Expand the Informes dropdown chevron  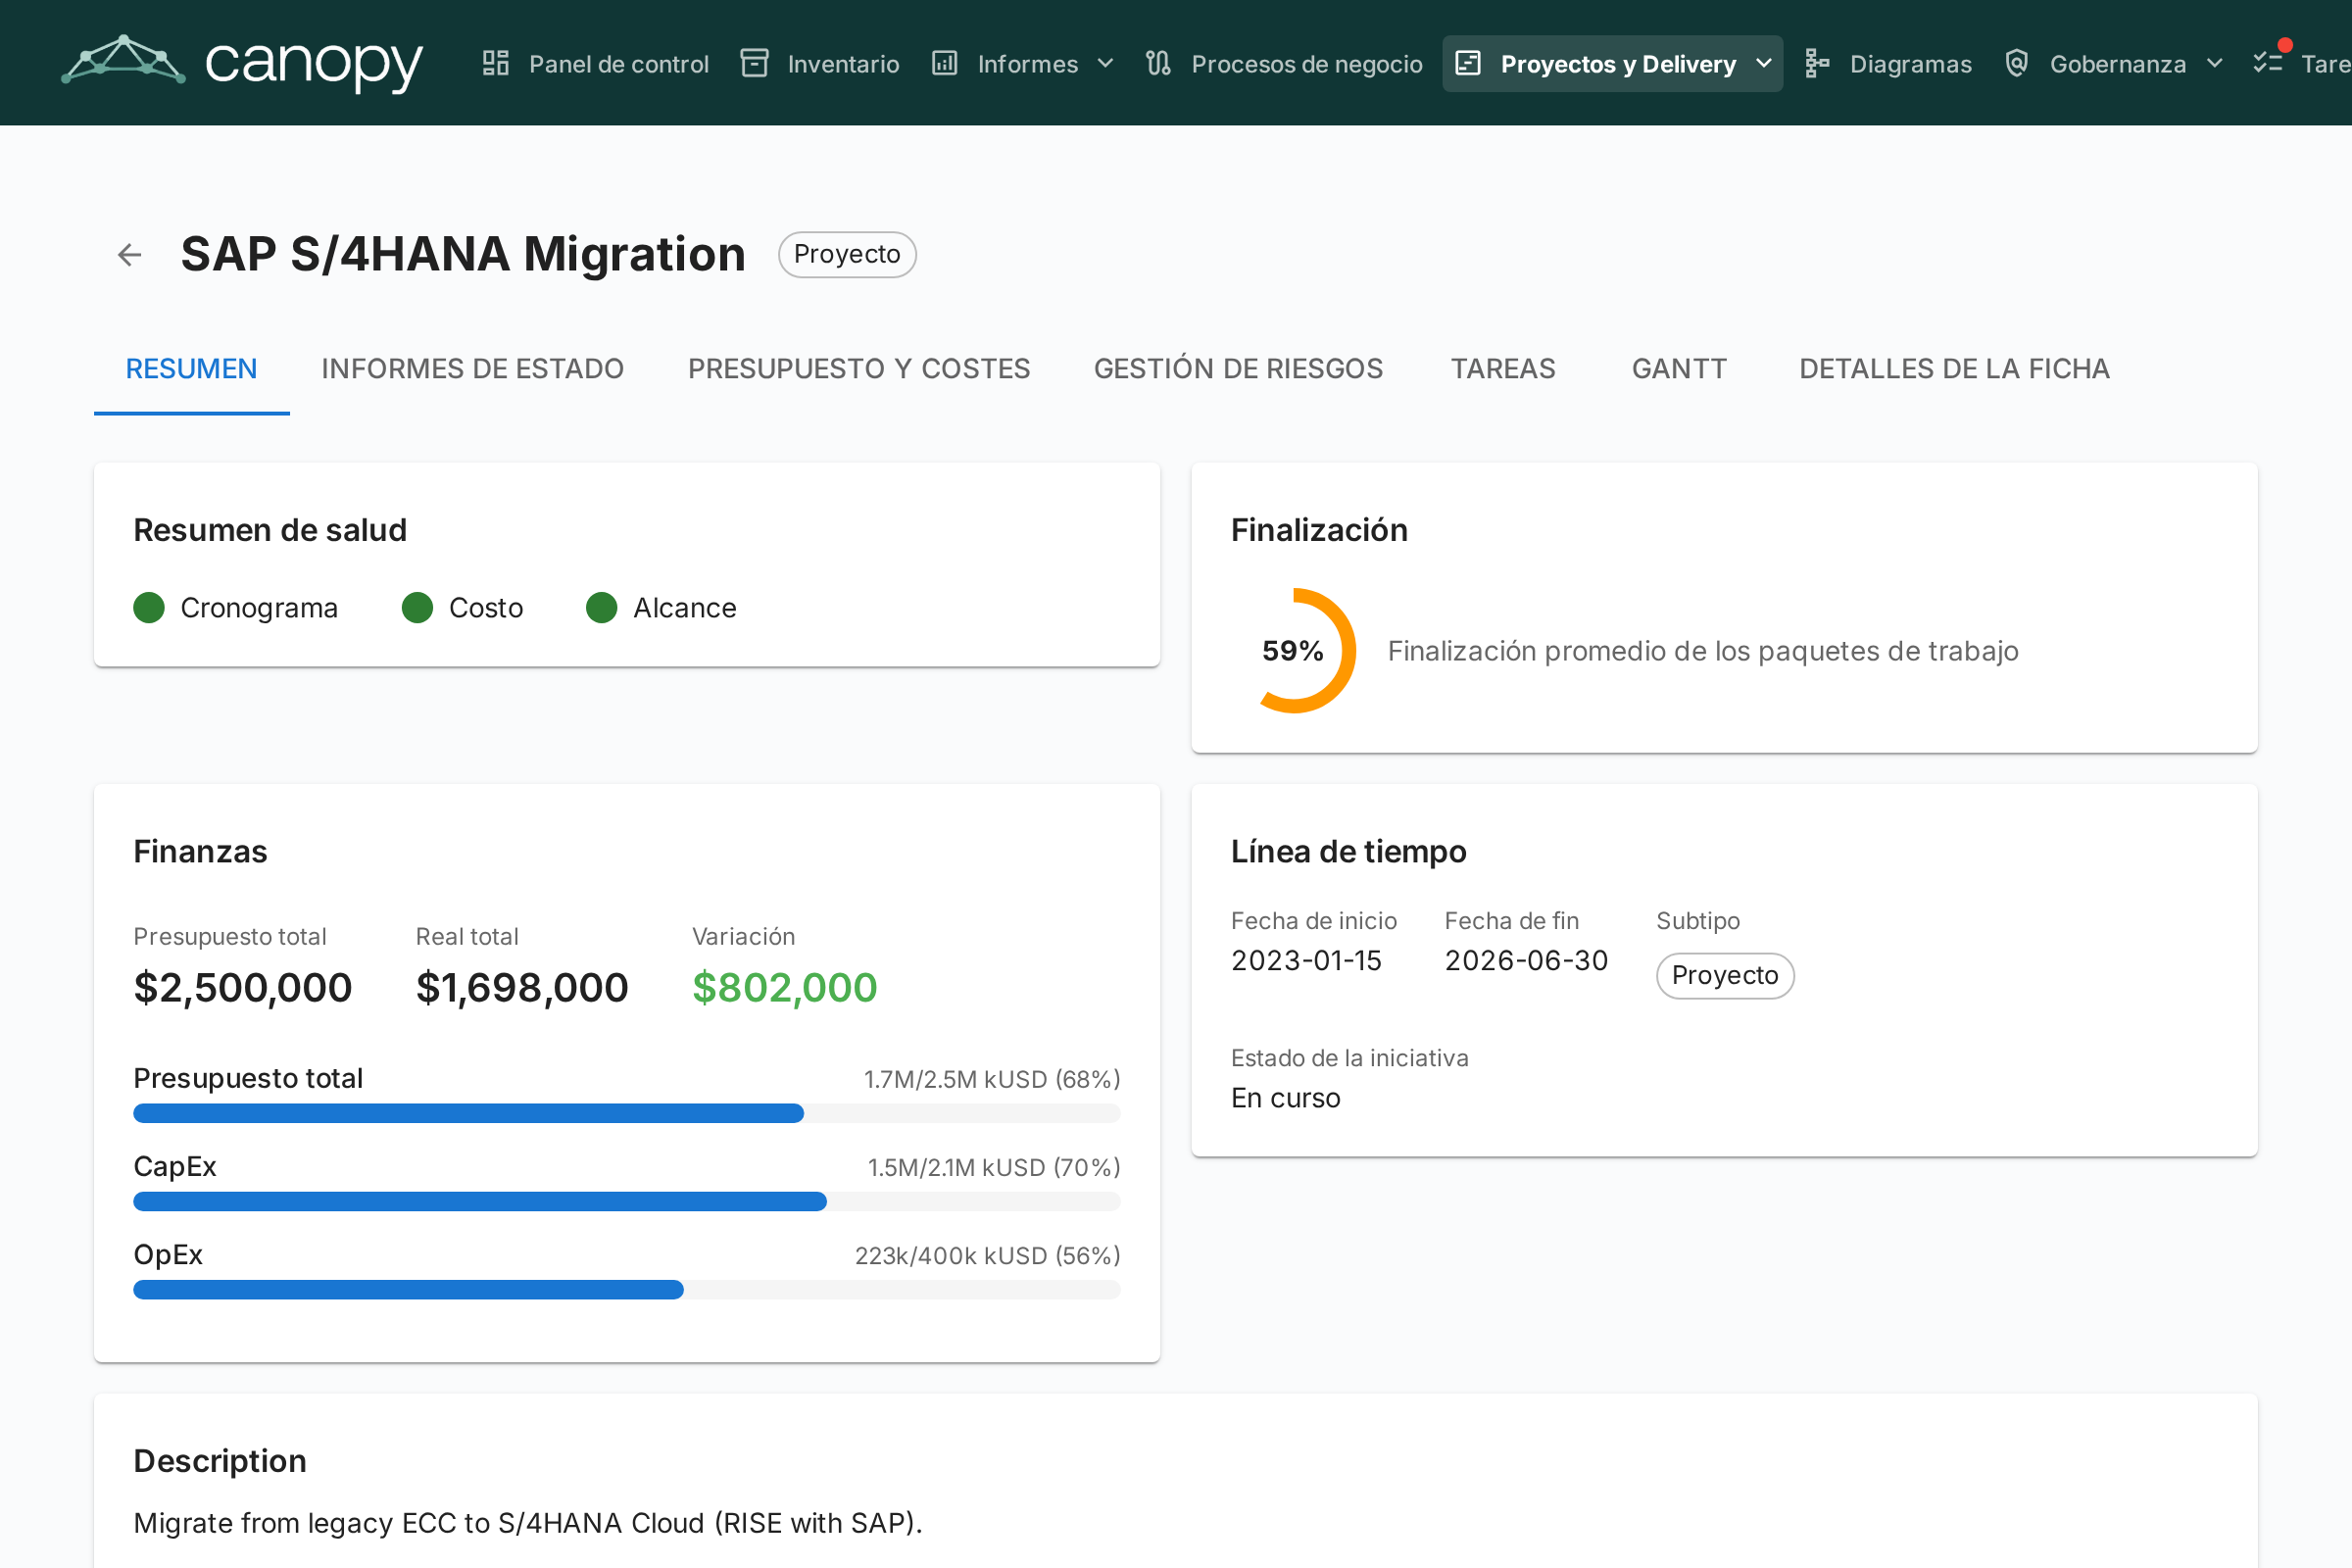pyautogui.click(x=1105, y=64)
